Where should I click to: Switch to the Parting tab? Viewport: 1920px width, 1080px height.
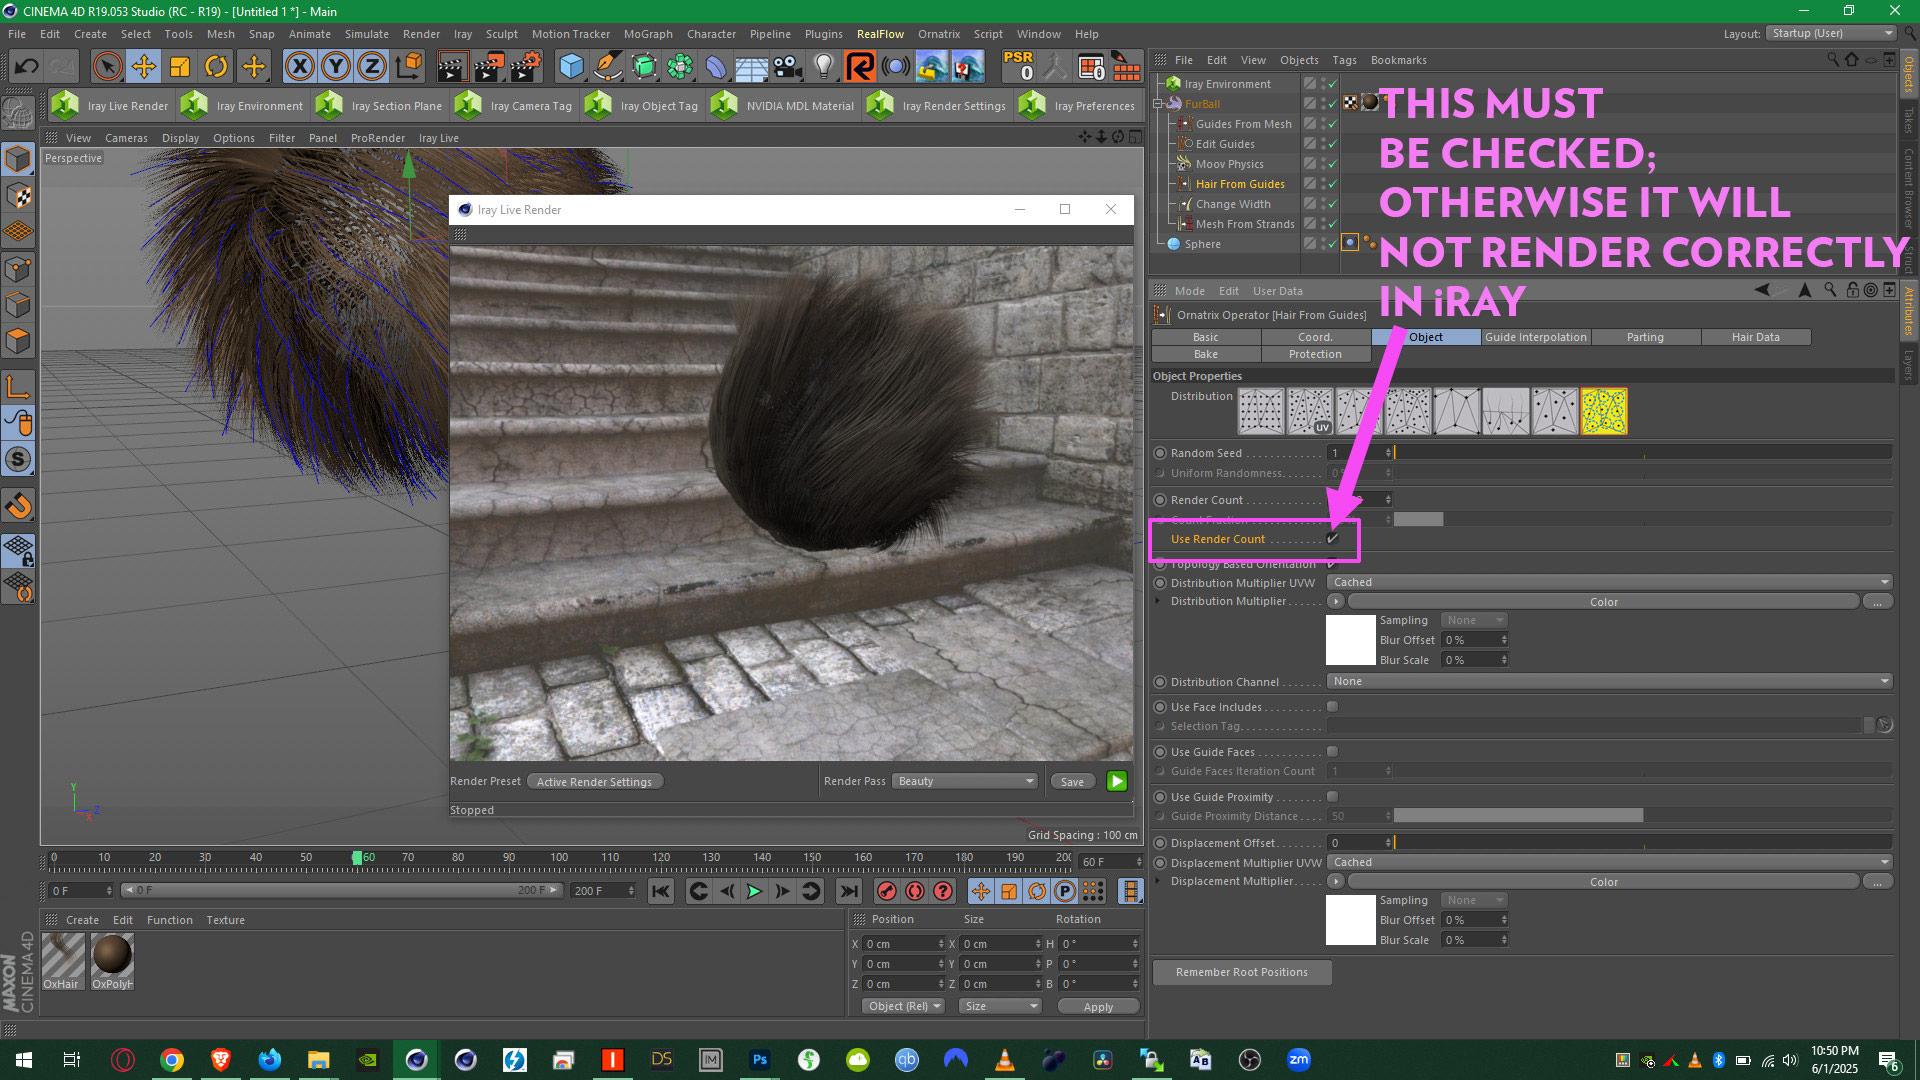point(1645,337)
